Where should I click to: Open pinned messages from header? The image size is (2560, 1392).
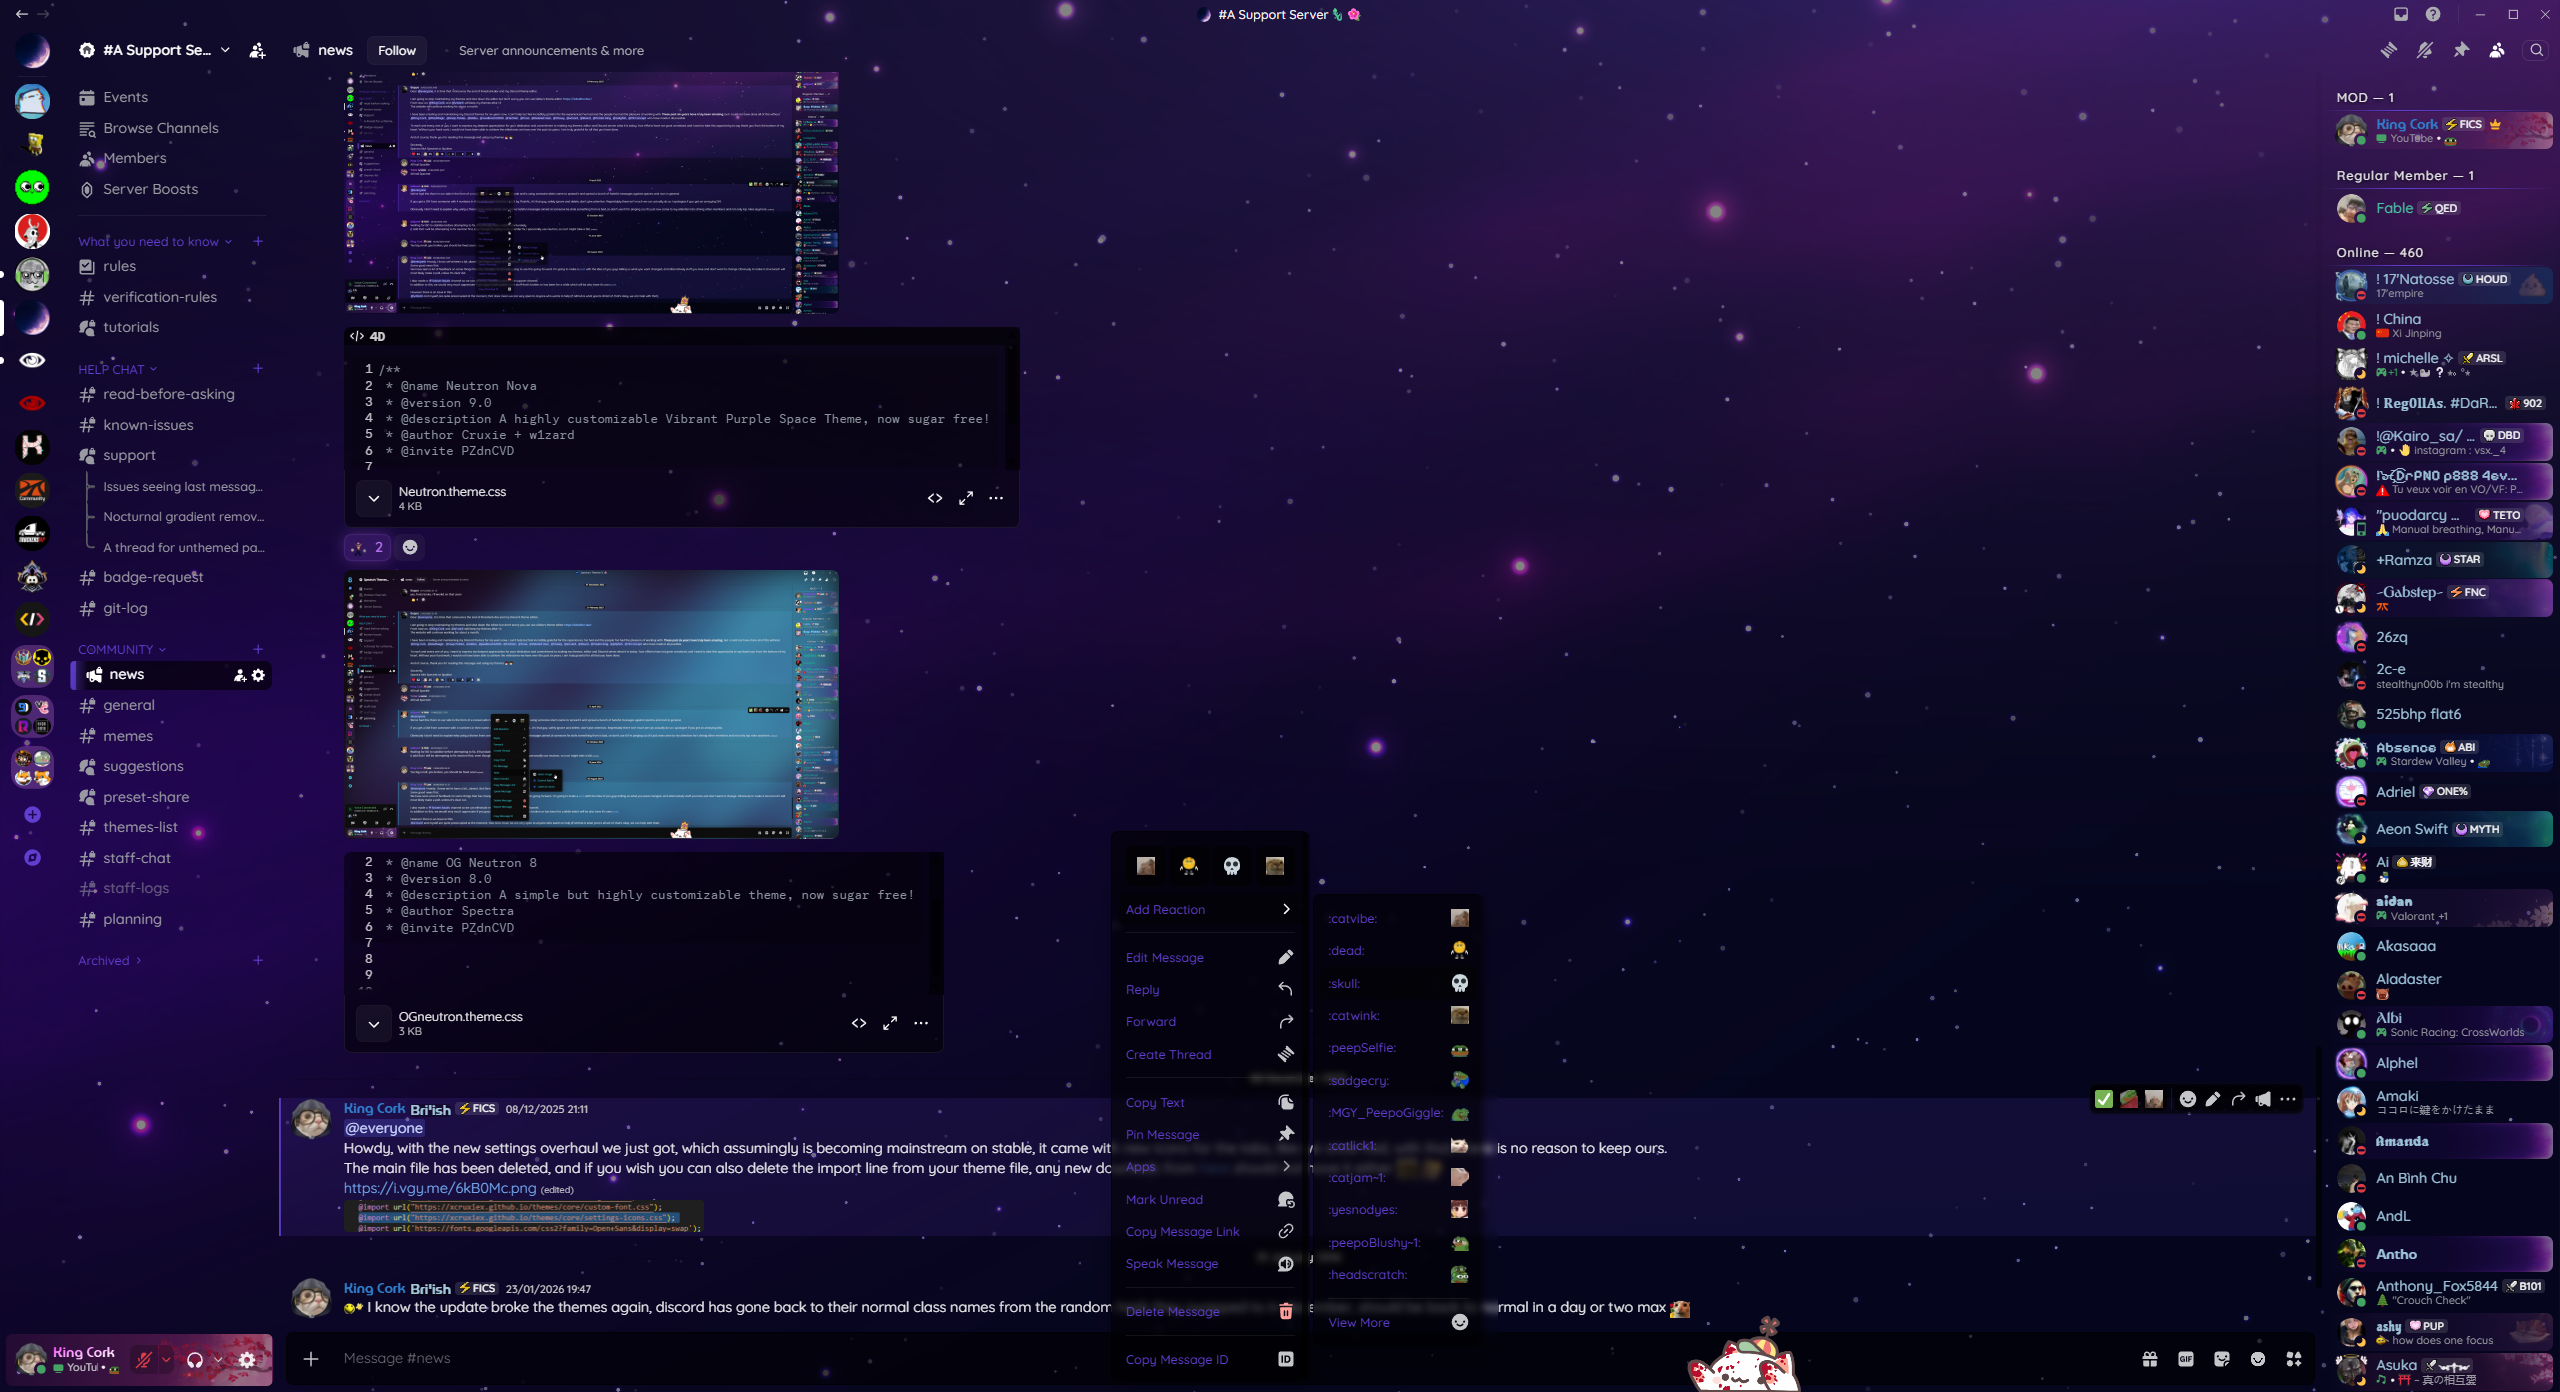point(2461,50)
